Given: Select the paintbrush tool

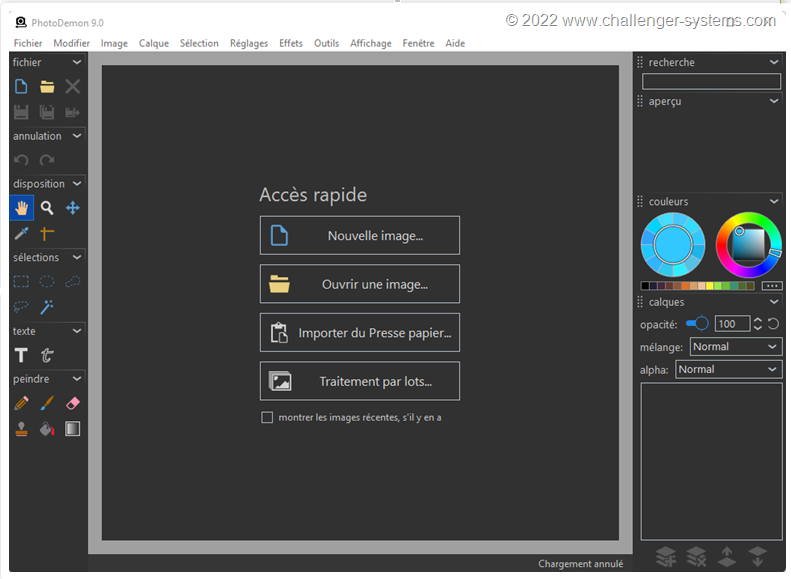Looking at the screenshot, I should 47,403.
